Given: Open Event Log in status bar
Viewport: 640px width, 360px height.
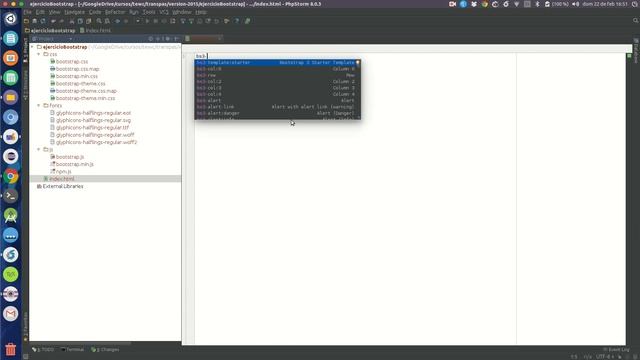Looking at the screenshot, I should pos(616,350).
